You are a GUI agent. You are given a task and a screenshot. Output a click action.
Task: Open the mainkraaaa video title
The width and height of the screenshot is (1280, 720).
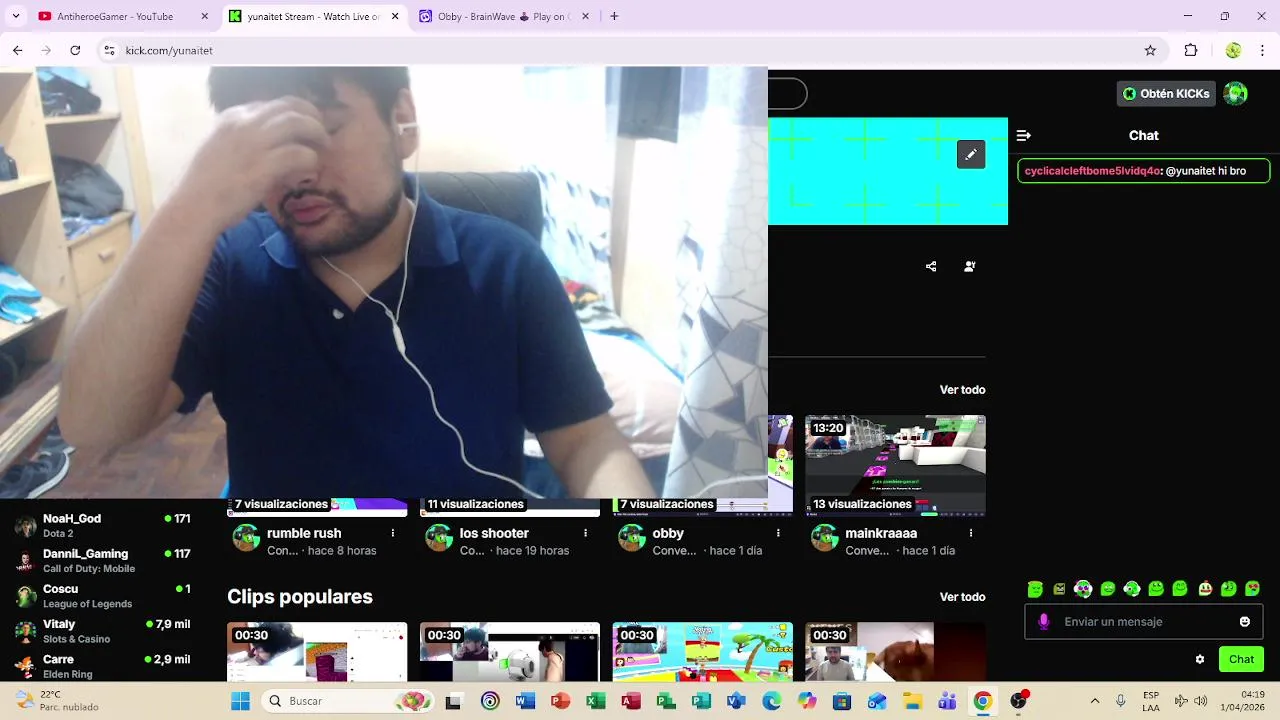(x=881, y=533)
